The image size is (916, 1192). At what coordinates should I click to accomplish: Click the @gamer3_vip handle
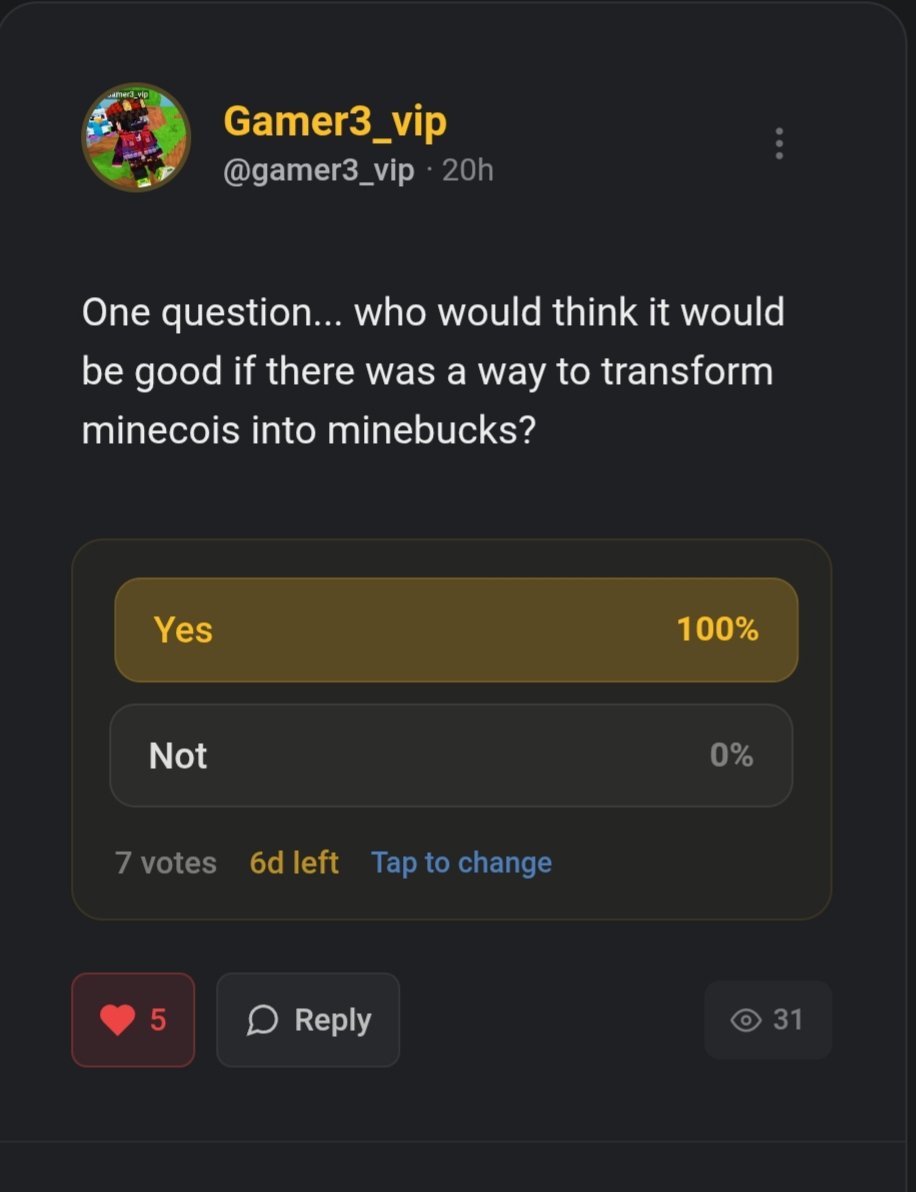tap(318, 170)
